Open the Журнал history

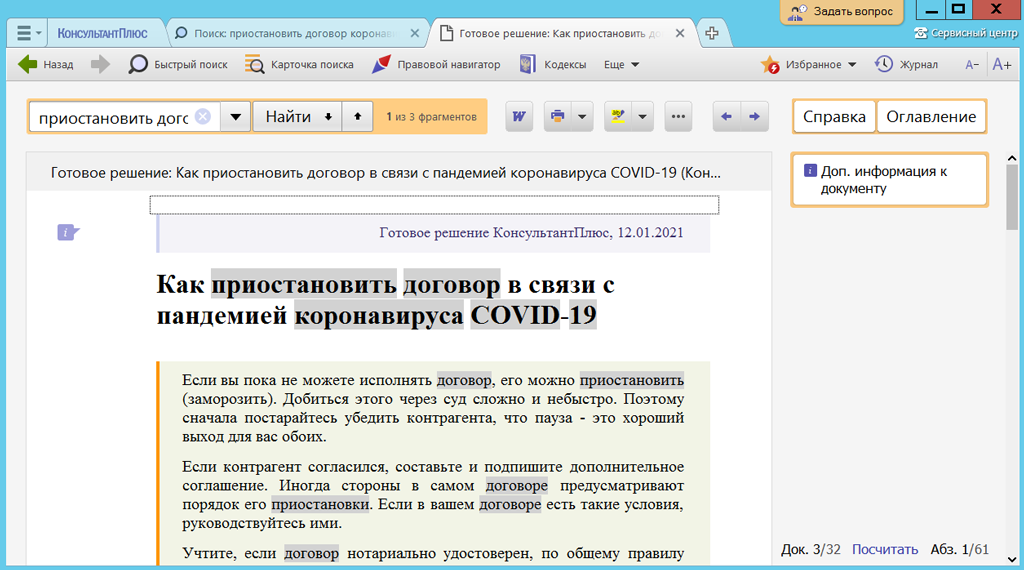pos(906,65)
